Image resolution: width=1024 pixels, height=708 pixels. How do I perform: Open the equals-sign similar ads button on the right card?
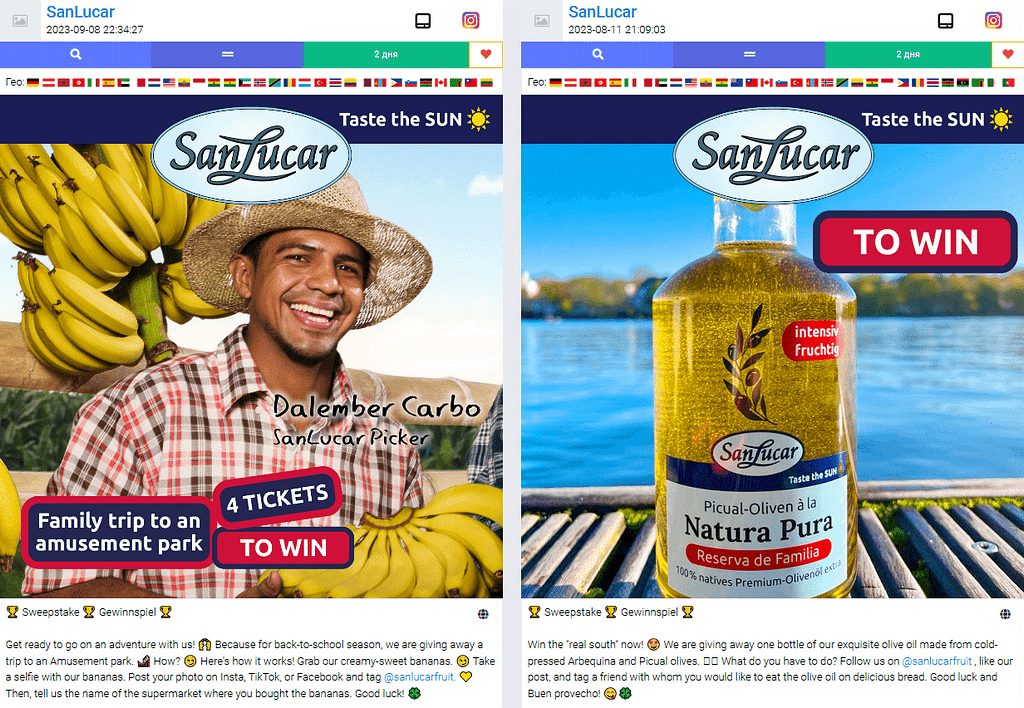tap(749, 54)
